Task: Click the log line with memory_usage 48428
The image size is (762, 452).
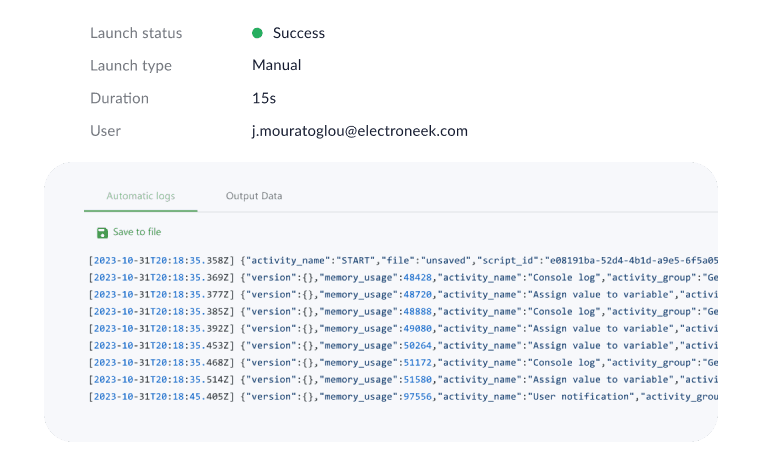Action: pyautogui.click(x=400, y=277)
